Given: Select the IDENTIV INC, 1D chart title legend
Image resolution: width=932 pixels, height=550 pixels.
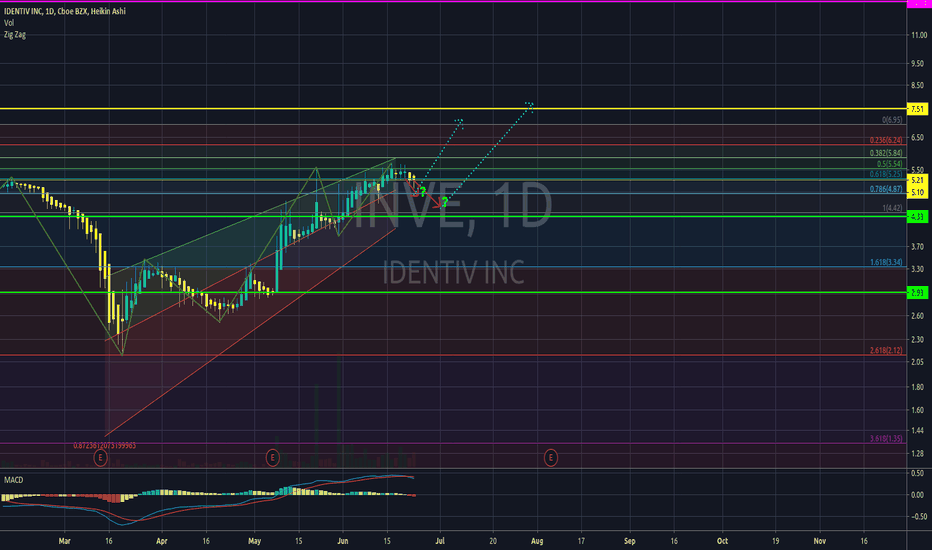Looking at the screenshot, I should click(65, 11).
